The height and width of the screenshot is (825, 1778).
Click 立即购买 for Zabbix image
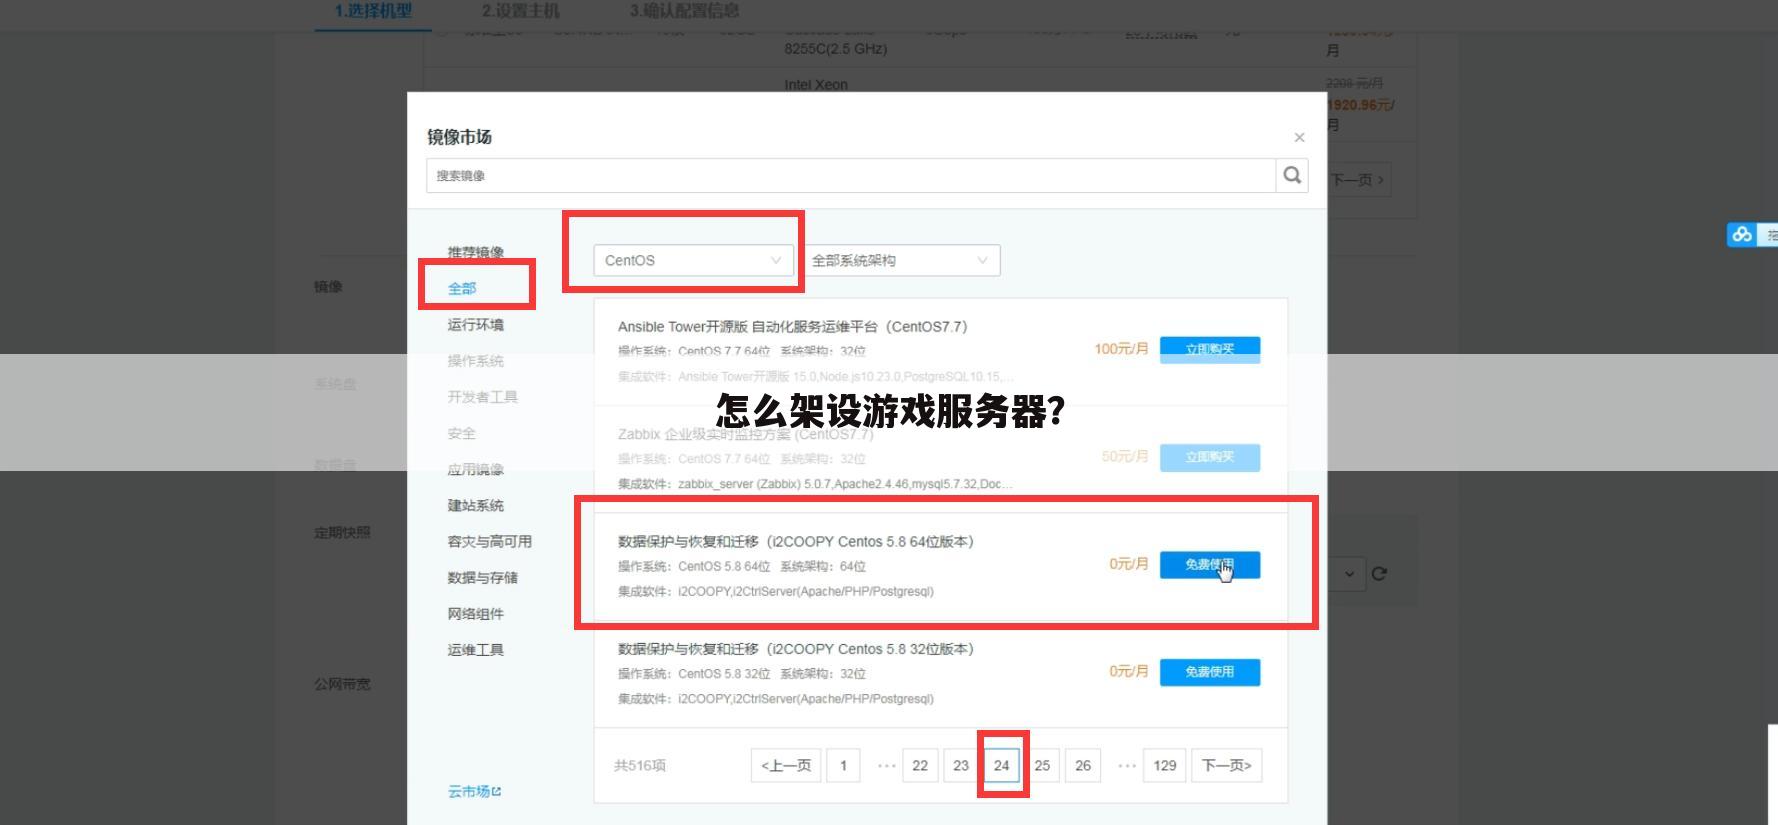(1209, 457)
